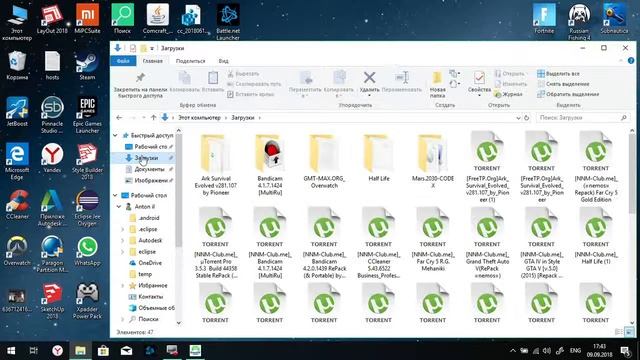The width and height of the screenshot is (640, 360).
Task: Open the Файл ribbon tab
Action: [x=123, y=61]
